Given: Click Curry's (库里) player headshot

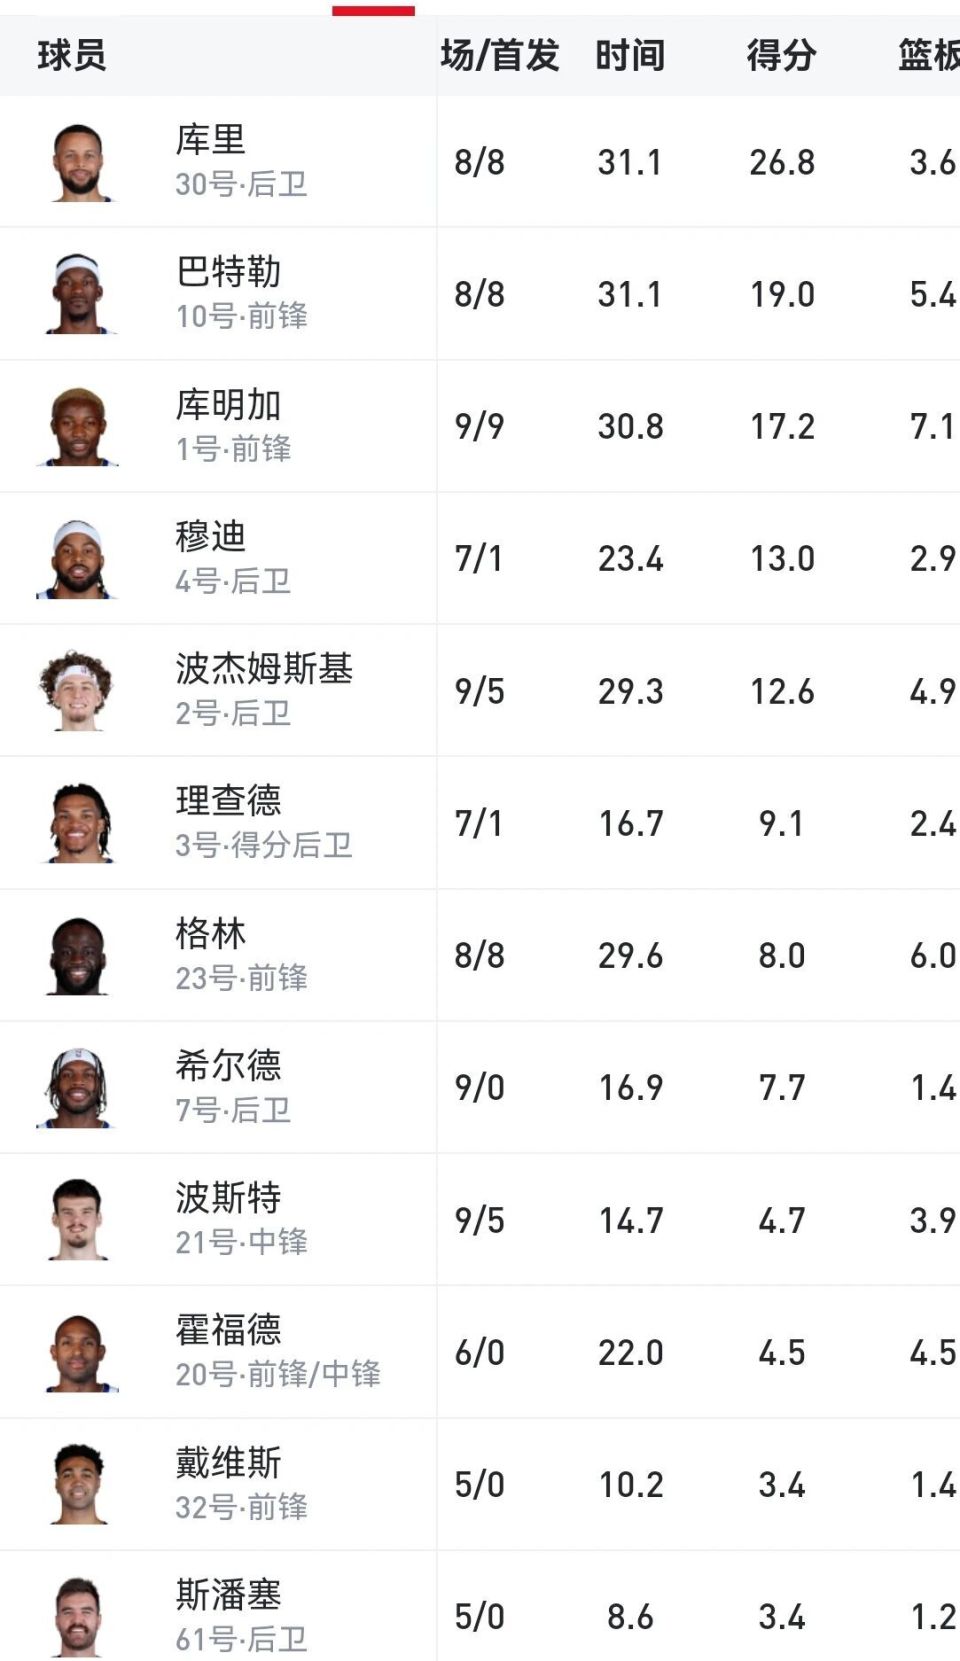Looking at the screenshot, I should (79, 162).
